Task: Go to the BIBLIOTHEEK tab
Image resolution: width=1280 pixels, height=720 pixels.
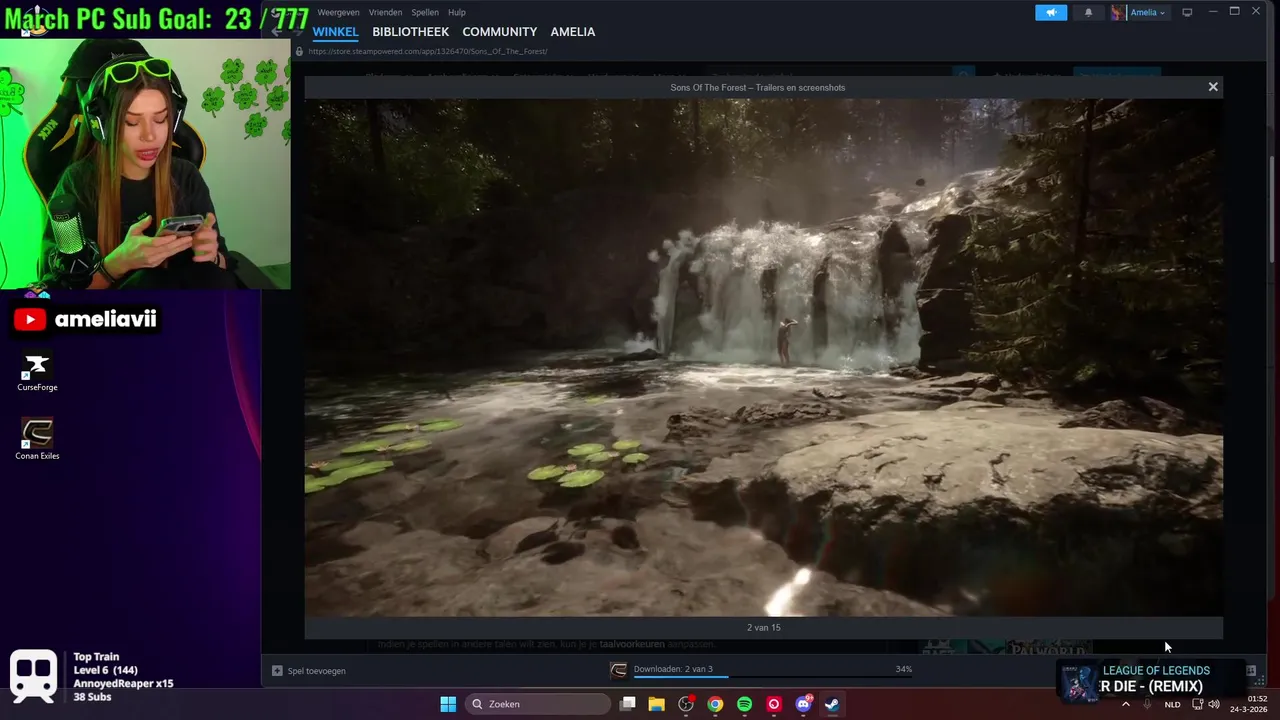Action: (411, 32)
